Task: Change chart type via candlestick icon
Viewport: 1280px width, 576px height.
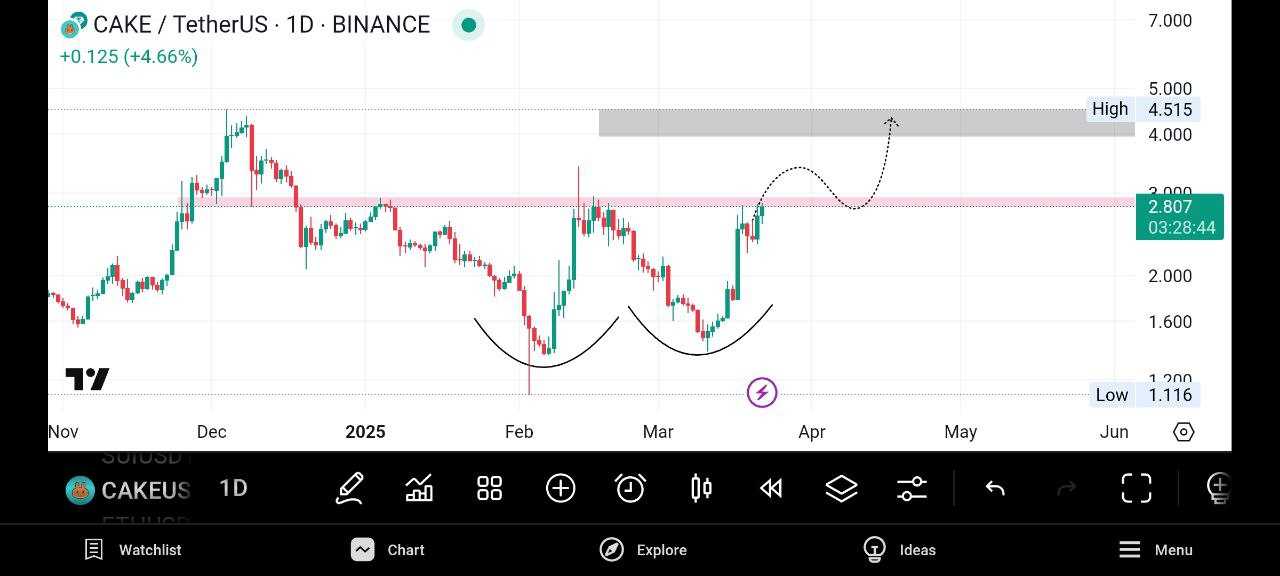Action: 701,488
